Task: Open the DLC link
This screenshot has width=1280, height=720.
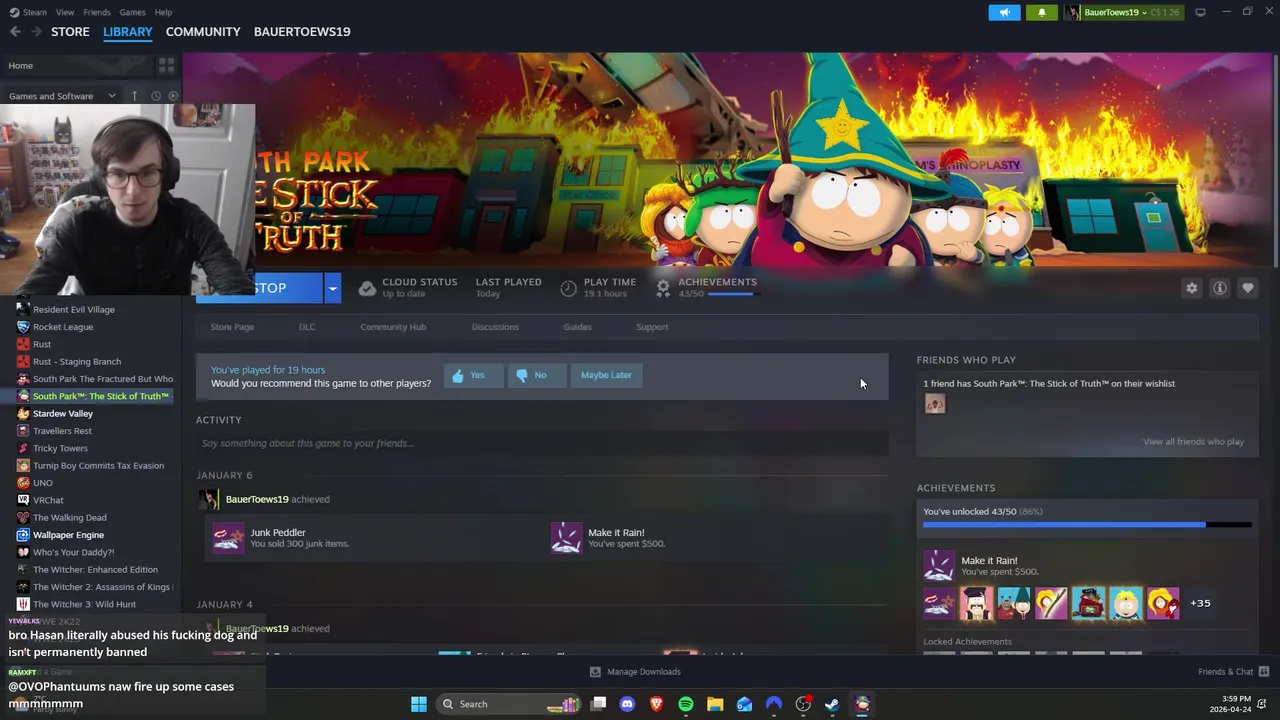Action: click(x=307, y=327)
